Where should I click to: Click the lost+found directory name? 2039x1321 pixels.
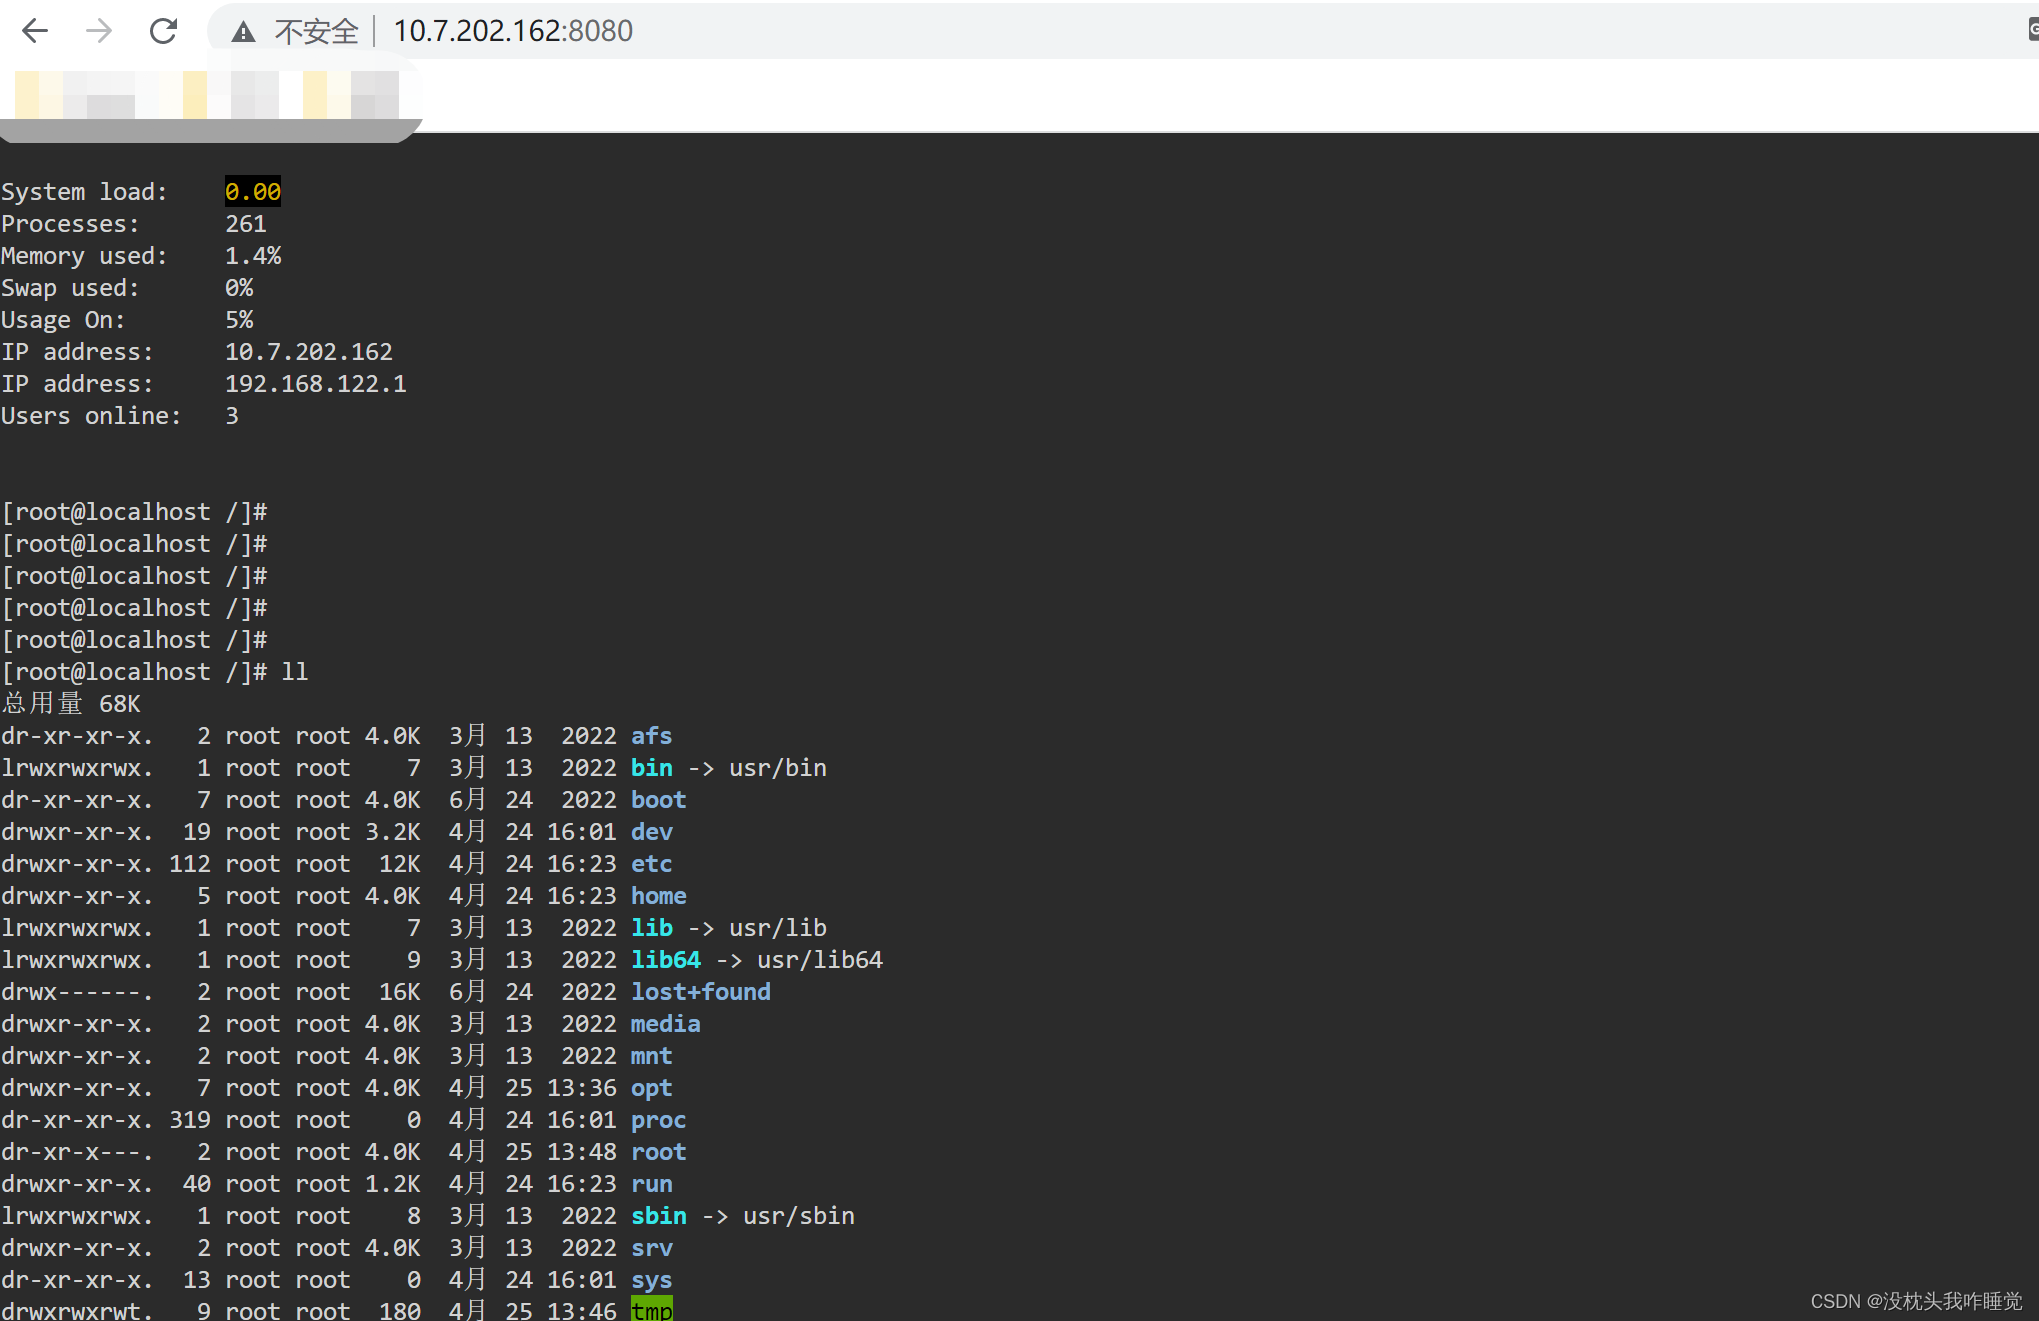point(700,992)
